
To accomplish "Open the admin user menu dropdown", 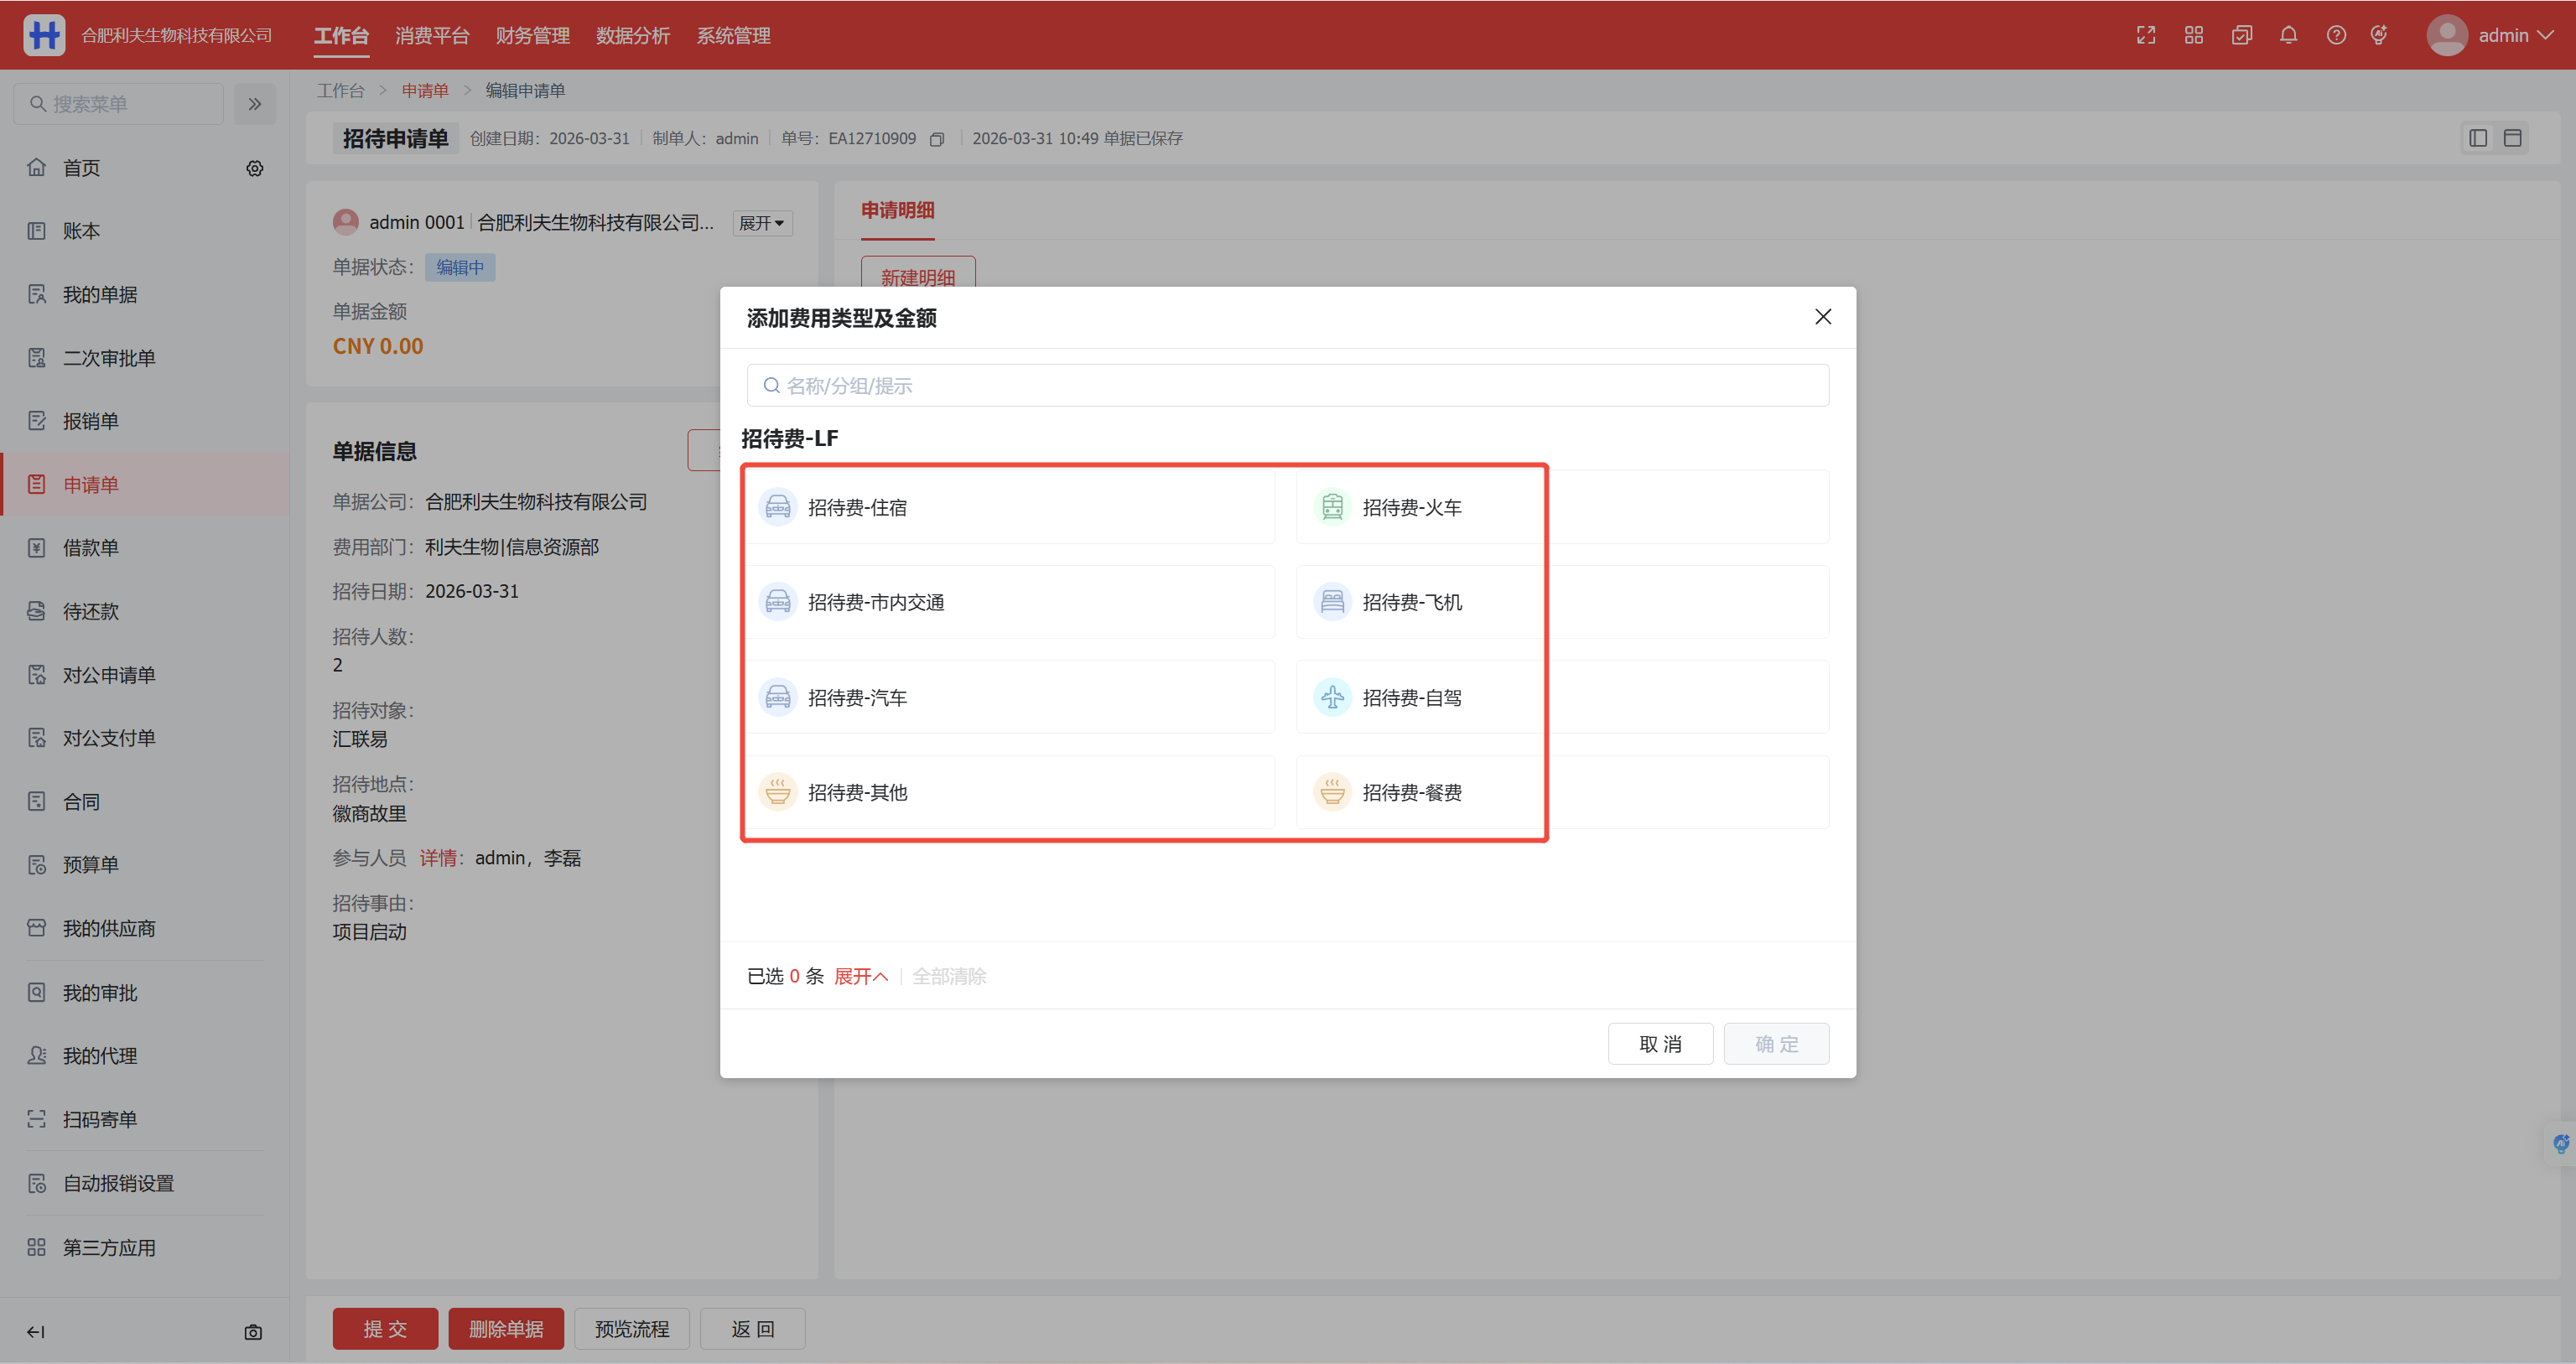I will pos(2491,35).
